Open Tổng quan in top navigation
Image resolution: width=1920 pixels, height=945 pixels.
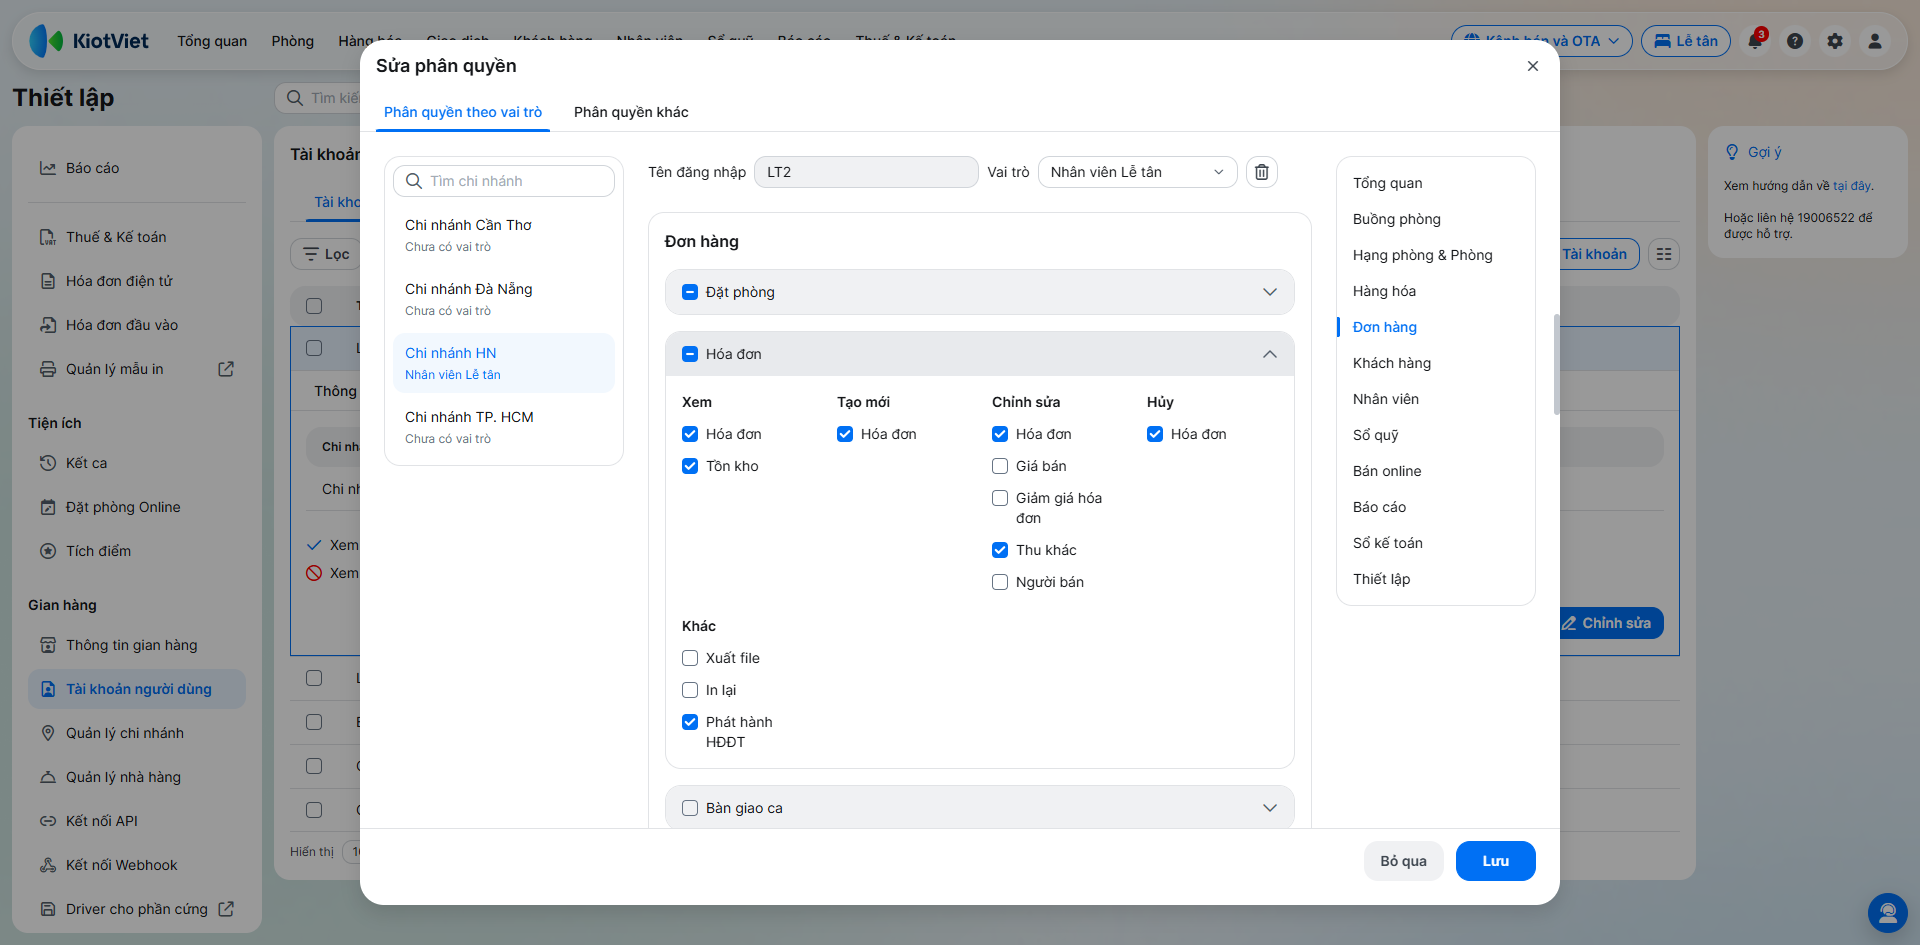click(212, 41)
